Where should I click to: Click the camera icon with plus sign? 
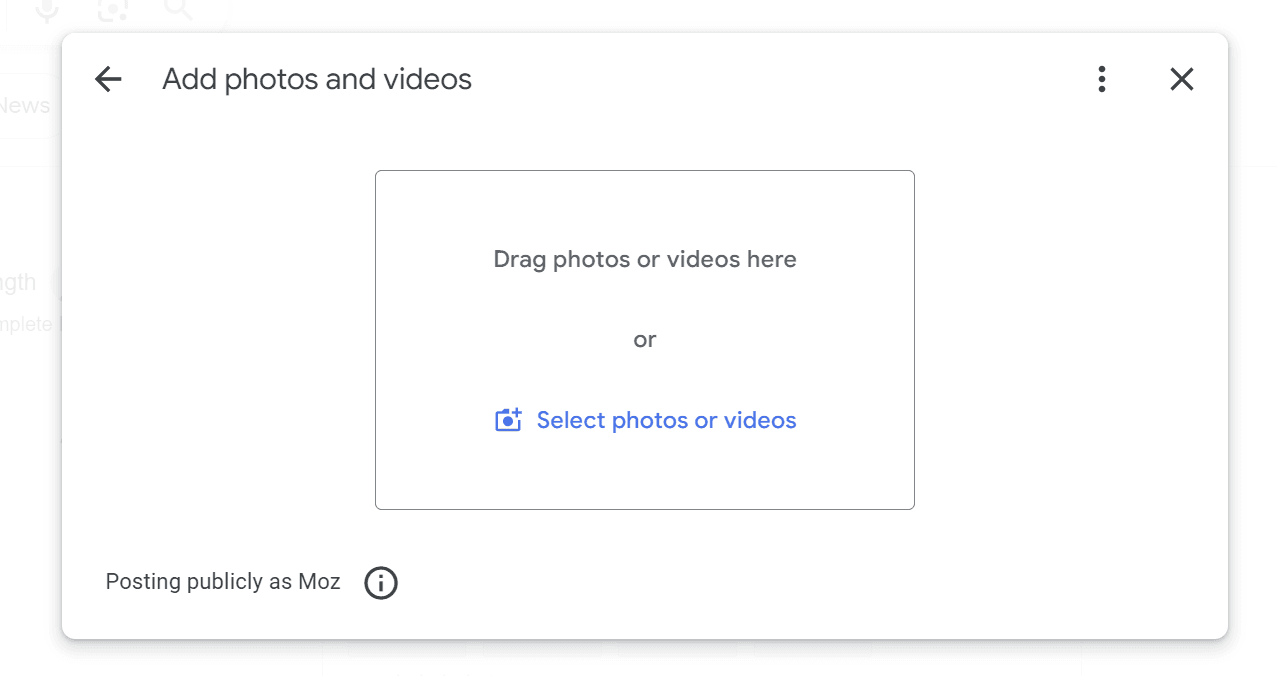[509, 420]
